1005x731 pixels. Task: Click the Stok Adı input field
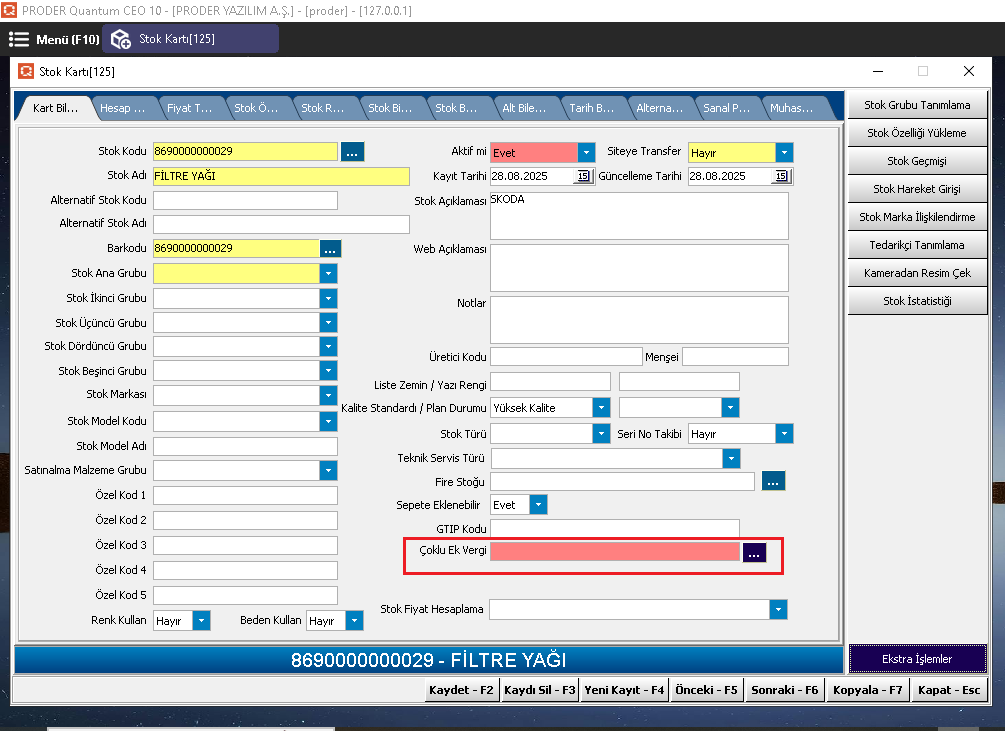pyautogui.click(x=281, y=176)
